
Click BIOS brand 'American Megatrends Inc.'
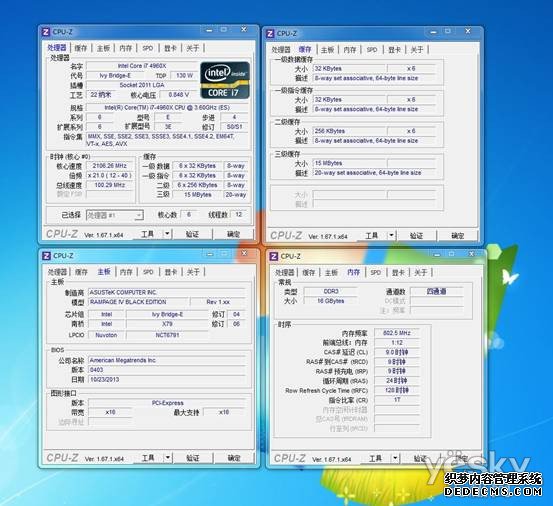[166, 360]
